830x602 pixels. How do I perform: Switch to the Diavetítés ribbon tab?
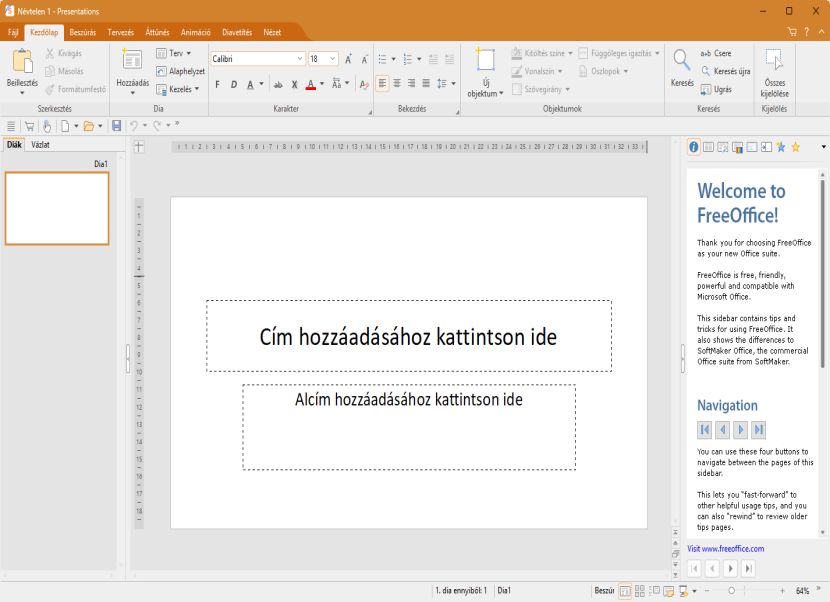pyautogui.click(x=237, y=32)
